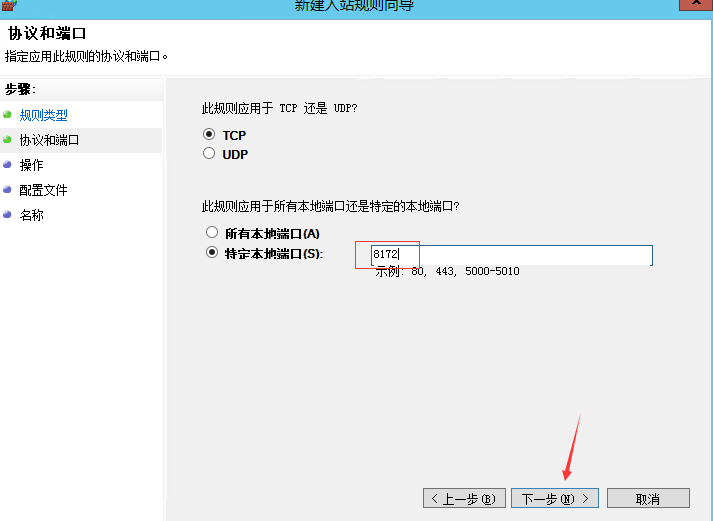Screen dimensions: 713x521
Task: Click the firewall wizard title bar icon
Action: point(9,5)
